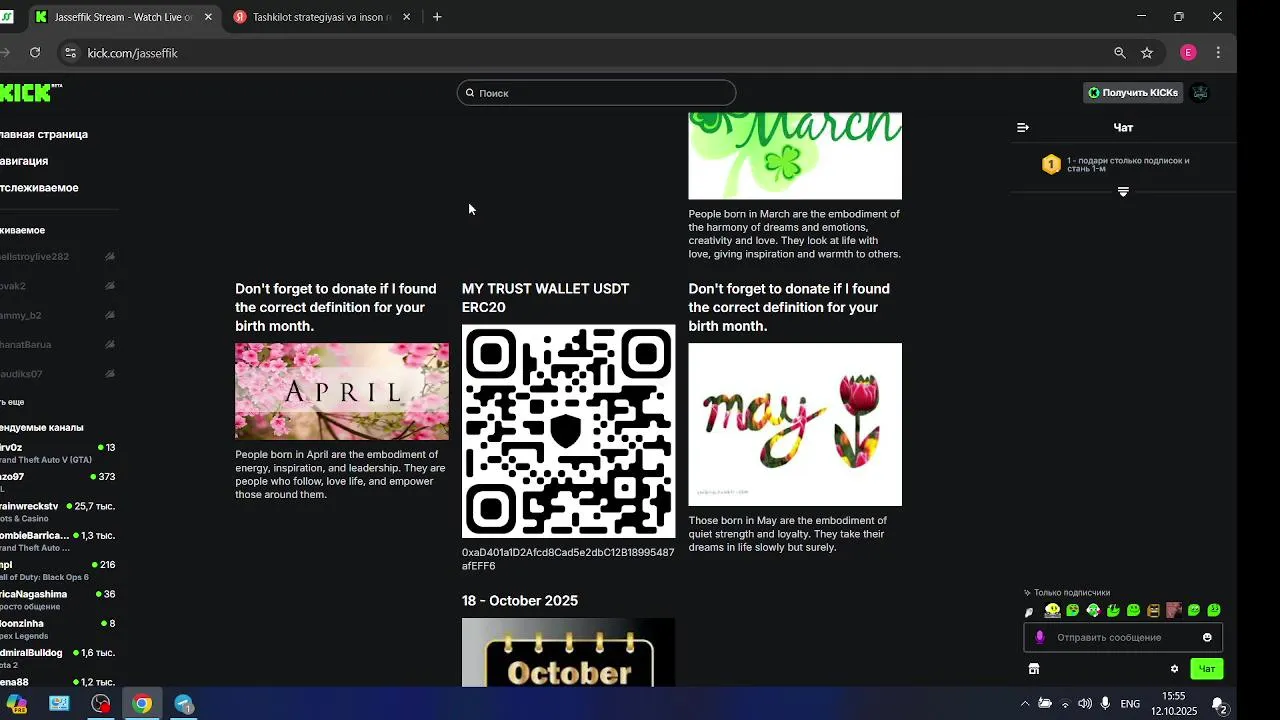The width and height of the screenshot is (1280, 720).
Task: Click the offline icon next to hanatBarua
Action: [110, 344]
